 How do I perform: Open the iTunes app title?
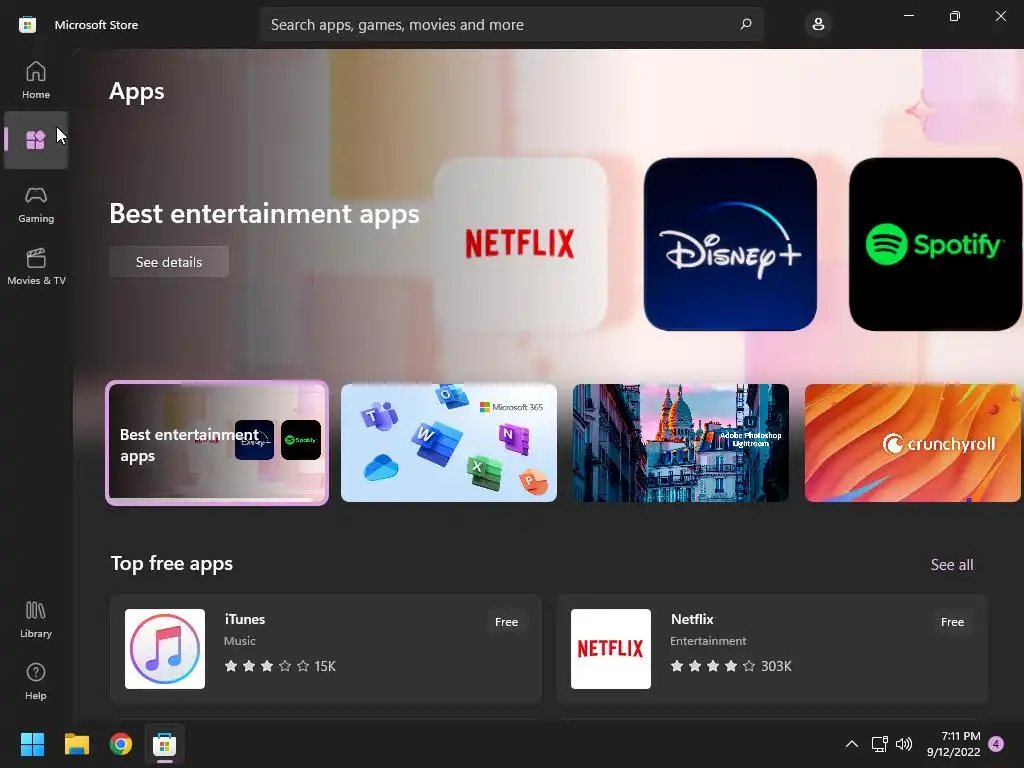coord(245,619)
